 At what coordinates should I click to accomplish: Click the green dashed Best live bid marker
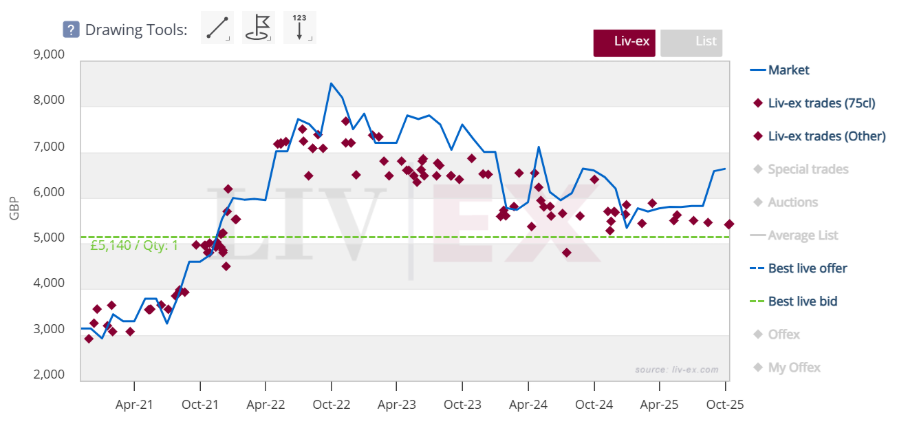[756, 301]
